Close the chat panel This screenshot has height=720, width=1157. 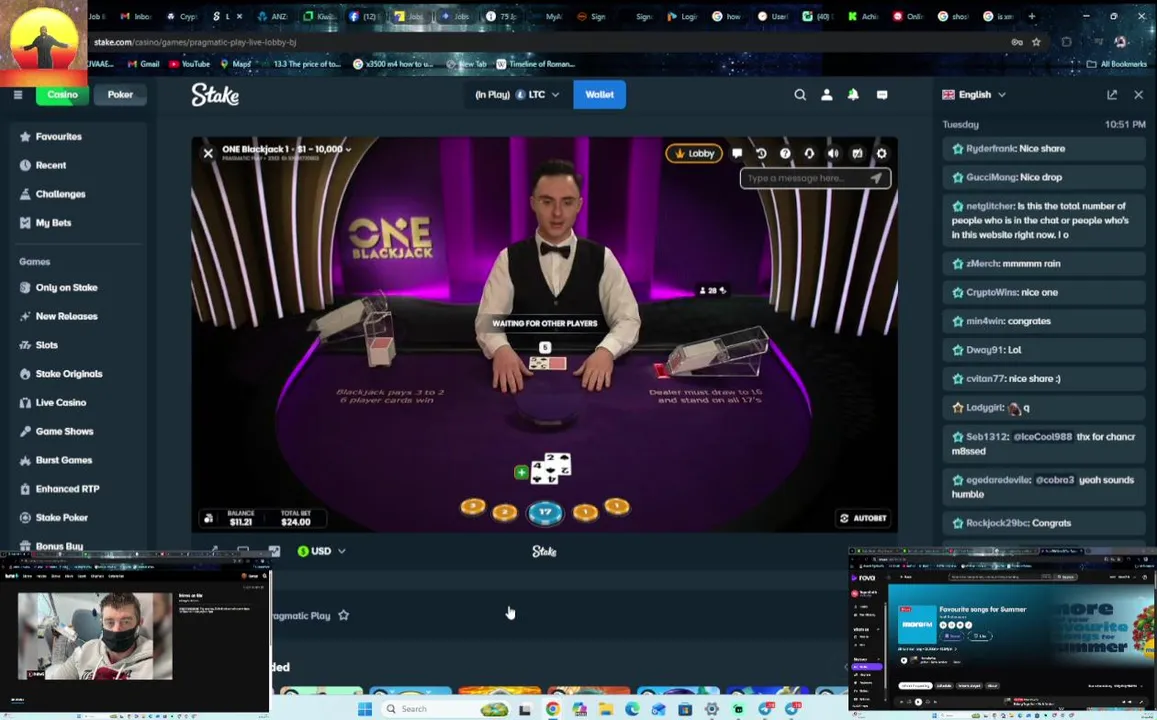pyautogui.click(x=1139, y=94)
